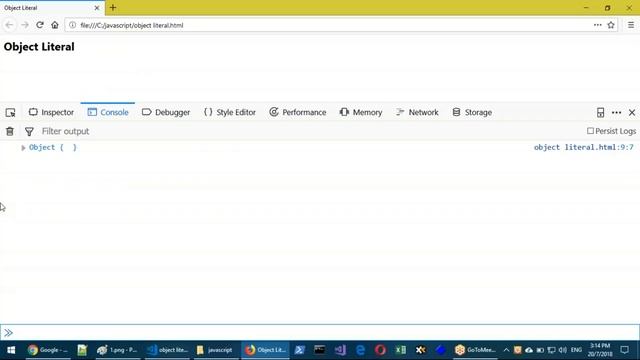
Task: Open source link object literal.html:9:7
Action: (584, 147)
